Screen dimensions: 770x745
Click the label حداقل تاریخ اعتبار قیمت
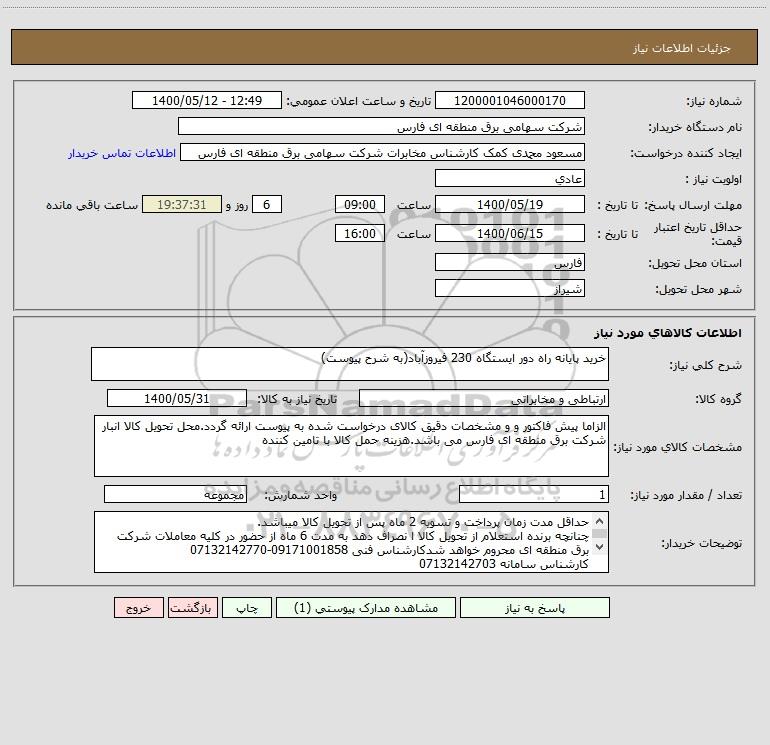(x=698, y=234)
